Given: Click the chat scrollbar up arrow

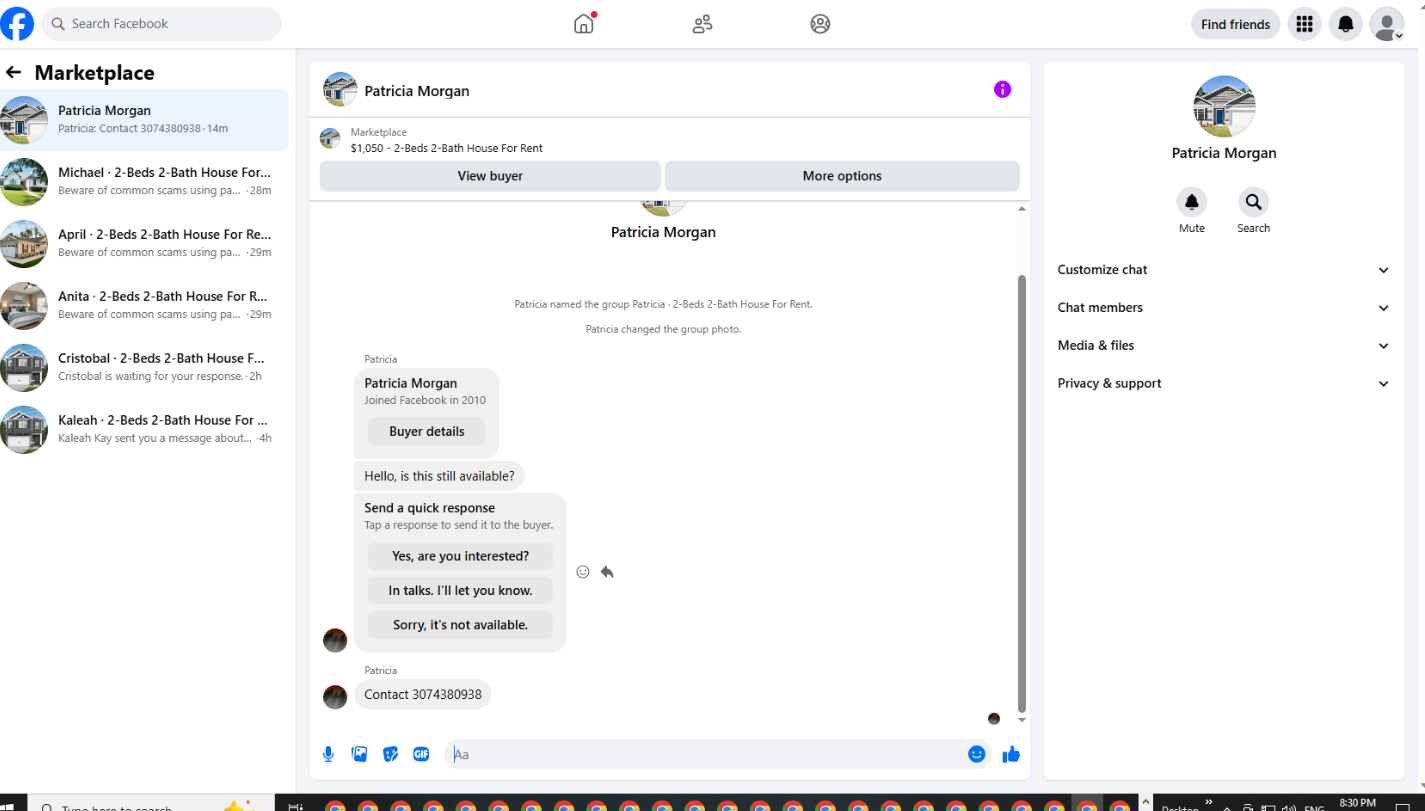Looking at the screenshot, I should point(1021,208).
